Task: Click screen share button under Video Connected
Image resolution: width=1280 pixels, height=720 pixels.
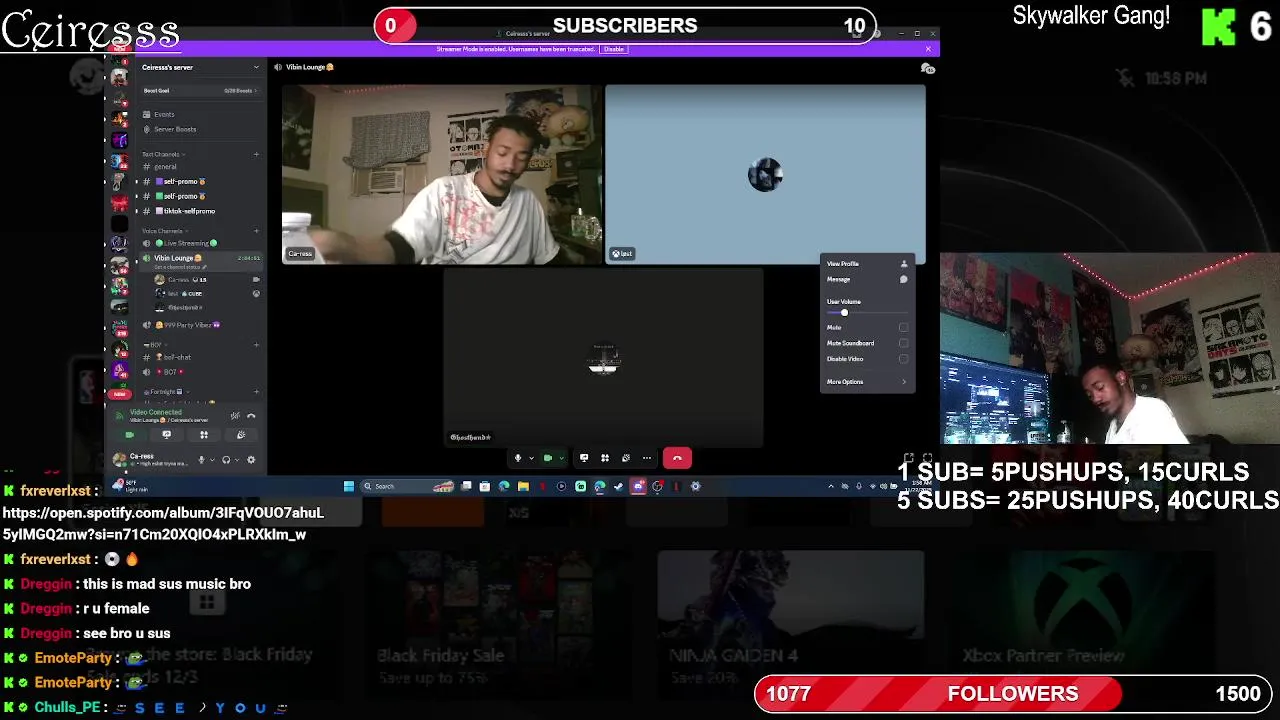Action: (166, 435)
